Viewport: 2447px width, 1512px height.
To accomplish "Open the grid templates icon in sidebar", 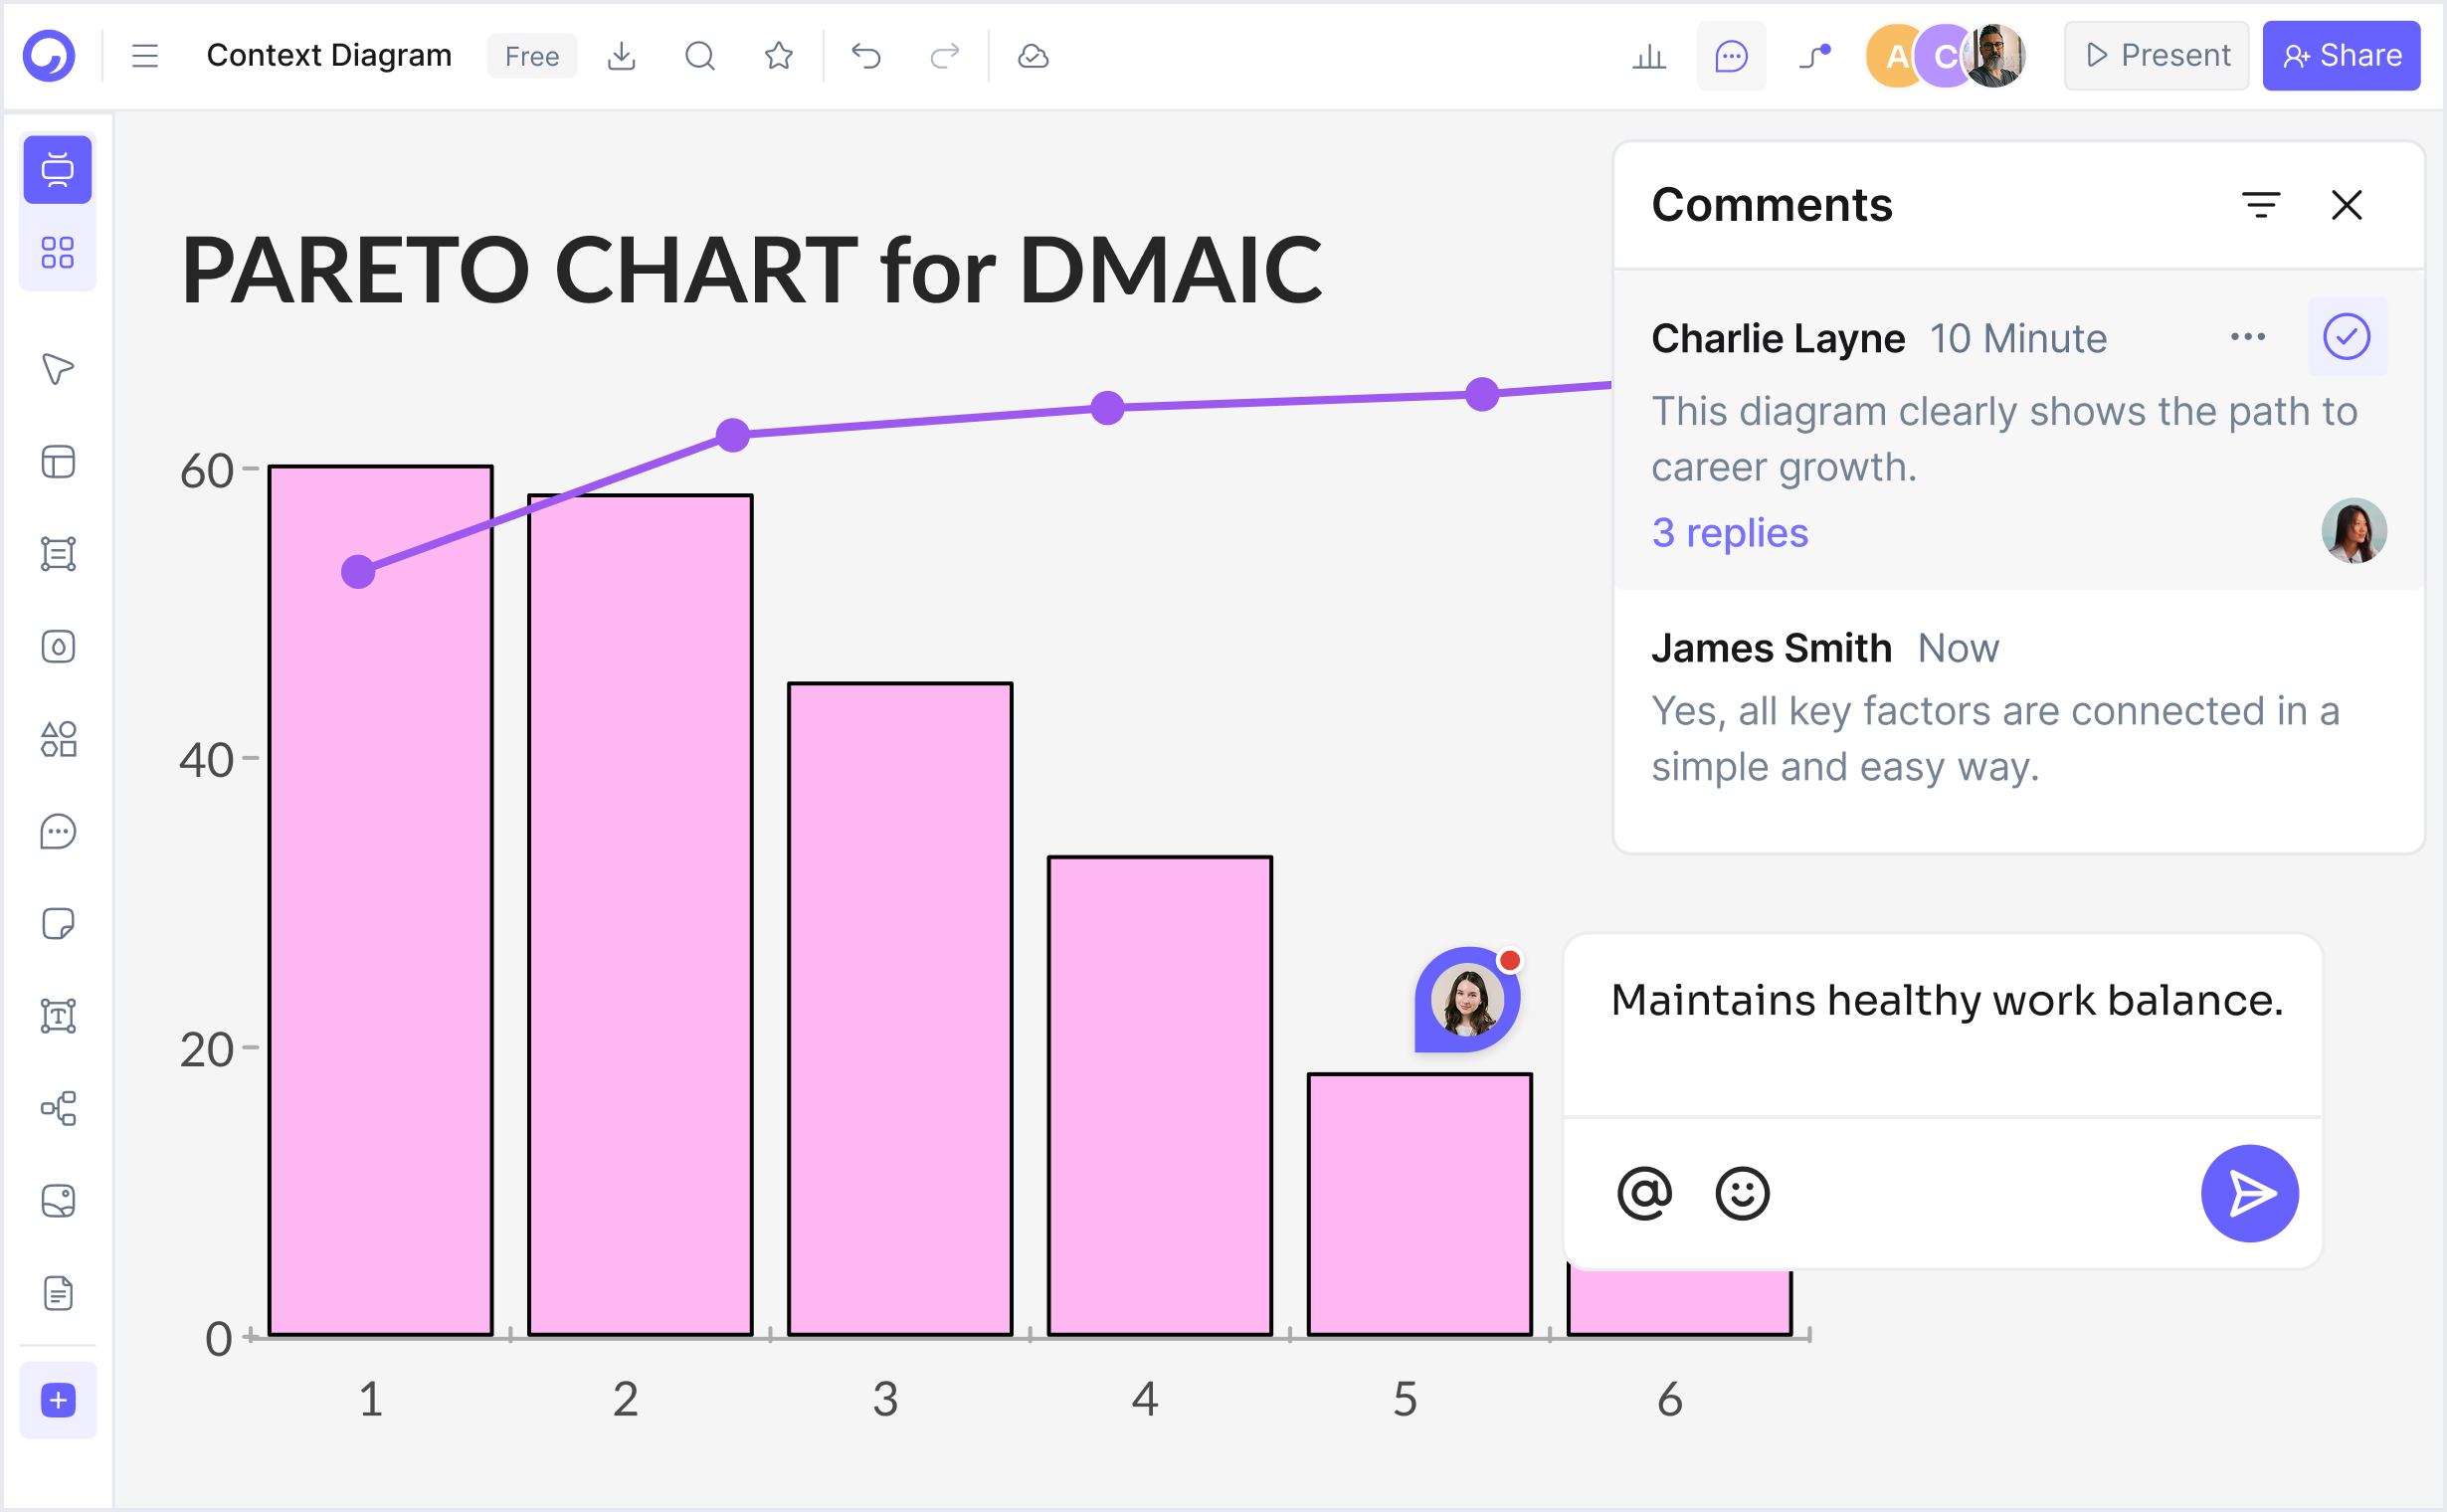I will coord(58,252).
